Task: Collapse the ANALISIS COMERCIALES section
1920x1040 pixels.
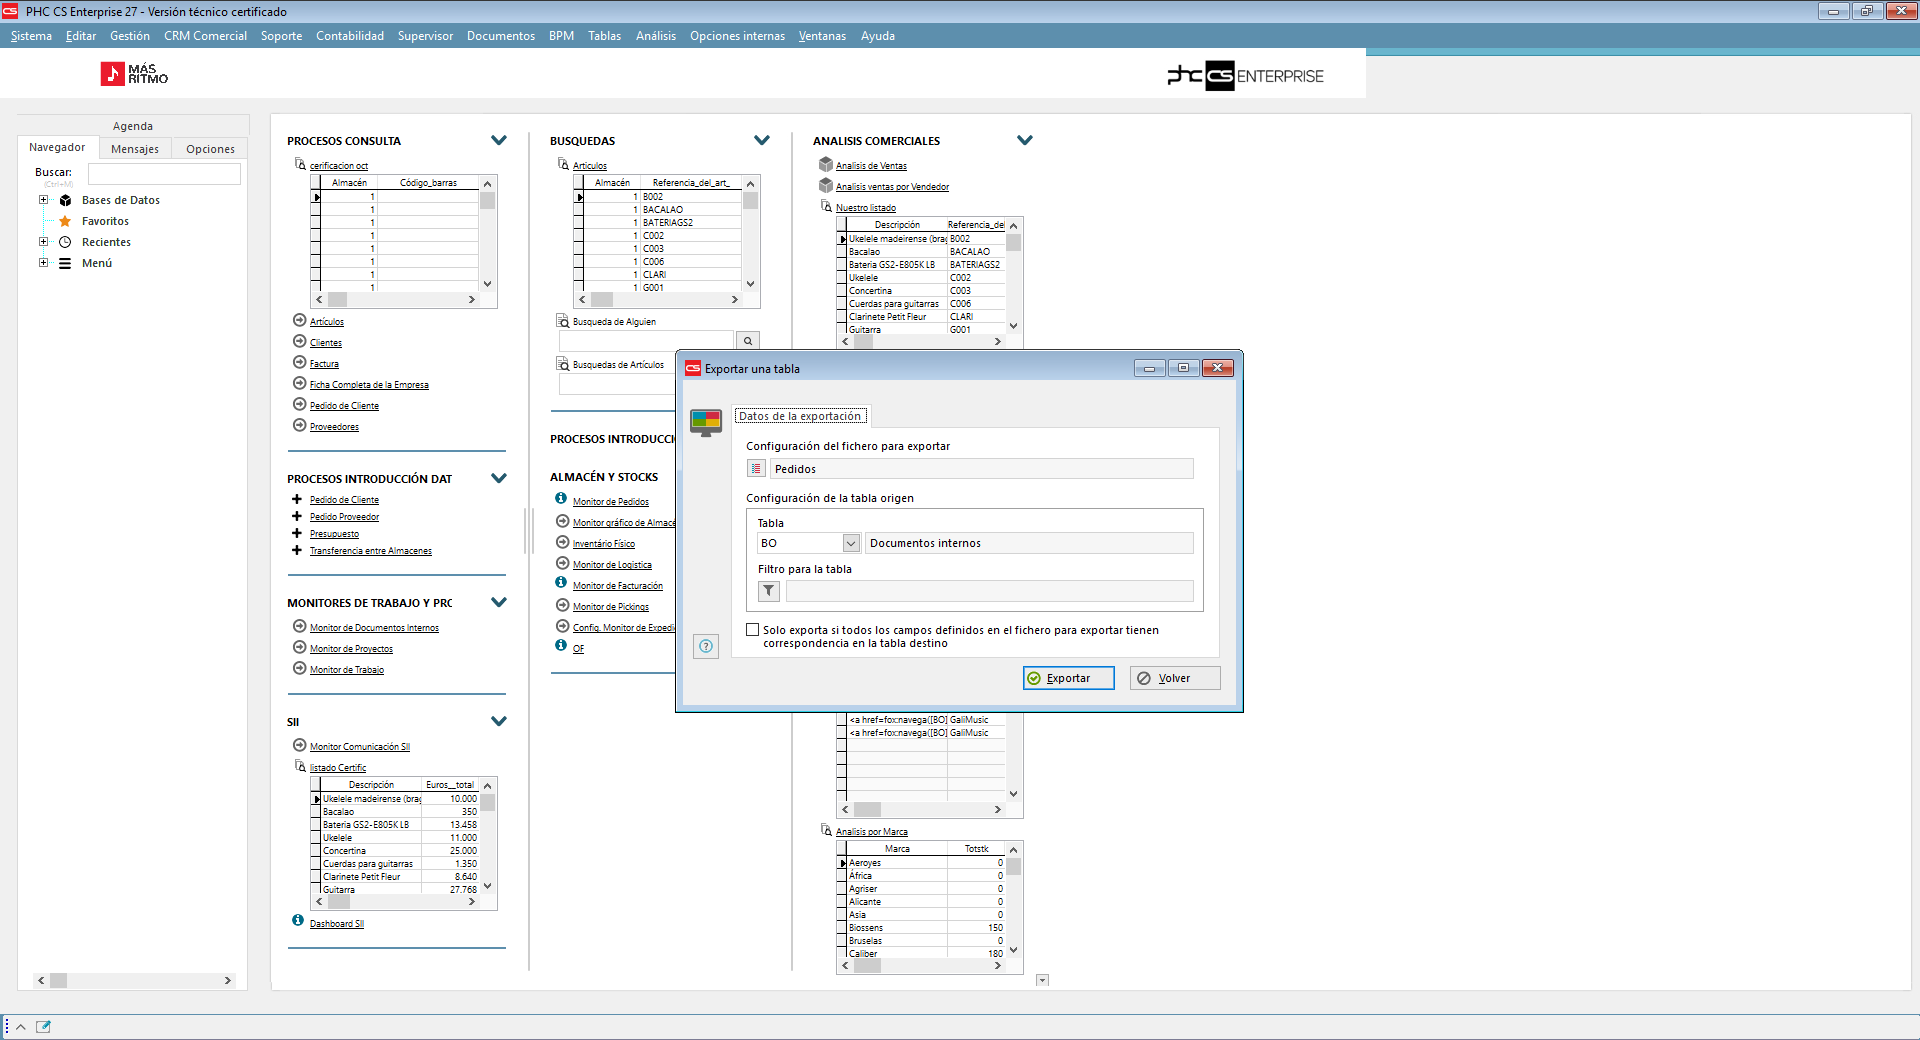Action: (1025, 140)
